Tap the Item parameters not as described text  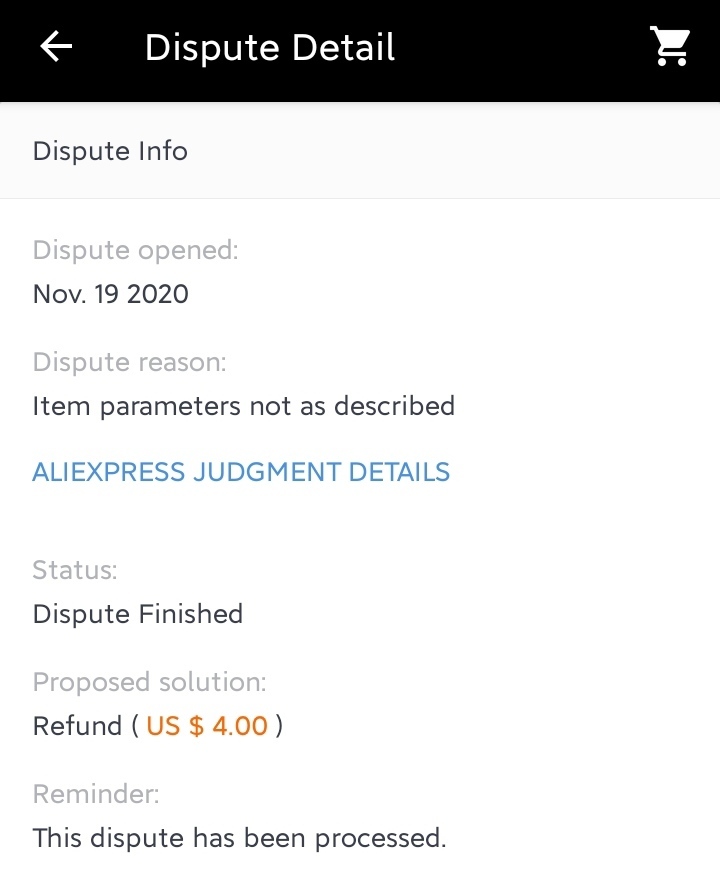pyautogui.click(x=244, y=406)
